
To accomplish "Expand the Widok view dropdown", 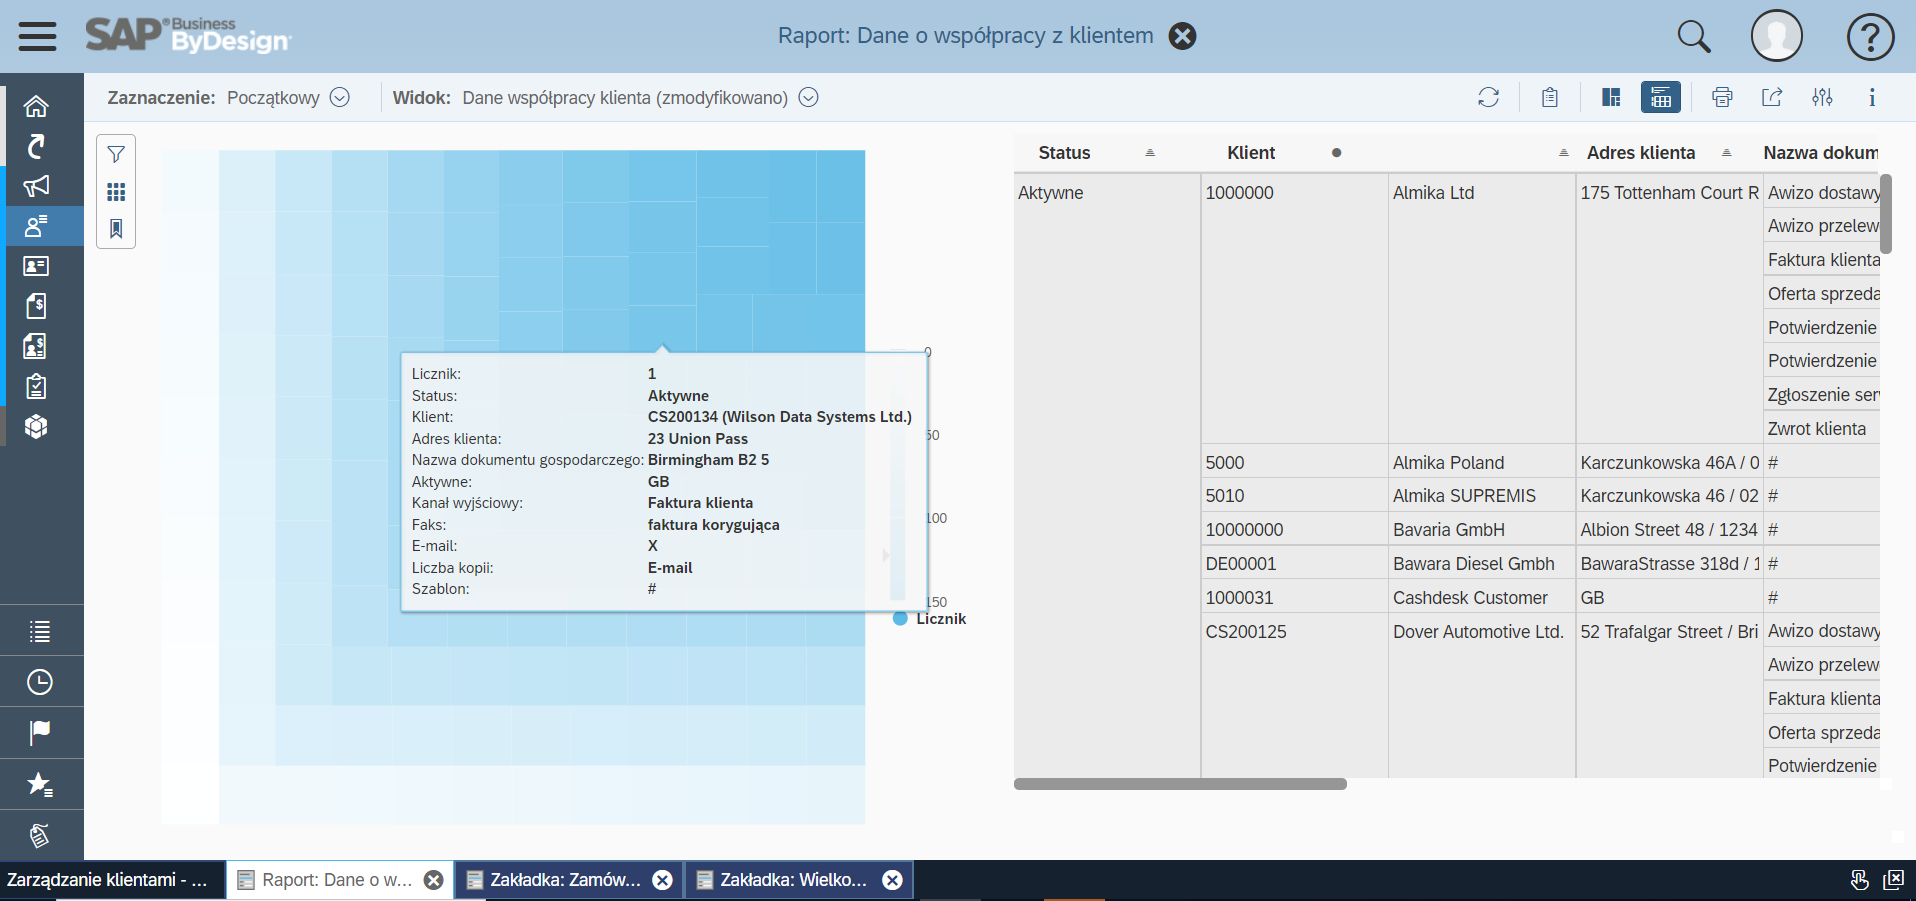I will [x=808, y=97].
